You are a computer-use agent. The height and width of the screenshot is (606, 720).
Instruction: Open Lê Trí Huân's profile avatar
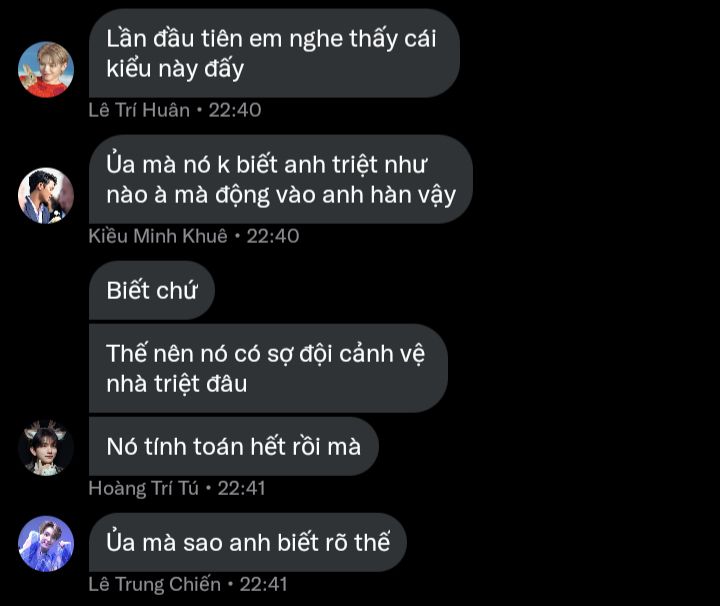46,70
